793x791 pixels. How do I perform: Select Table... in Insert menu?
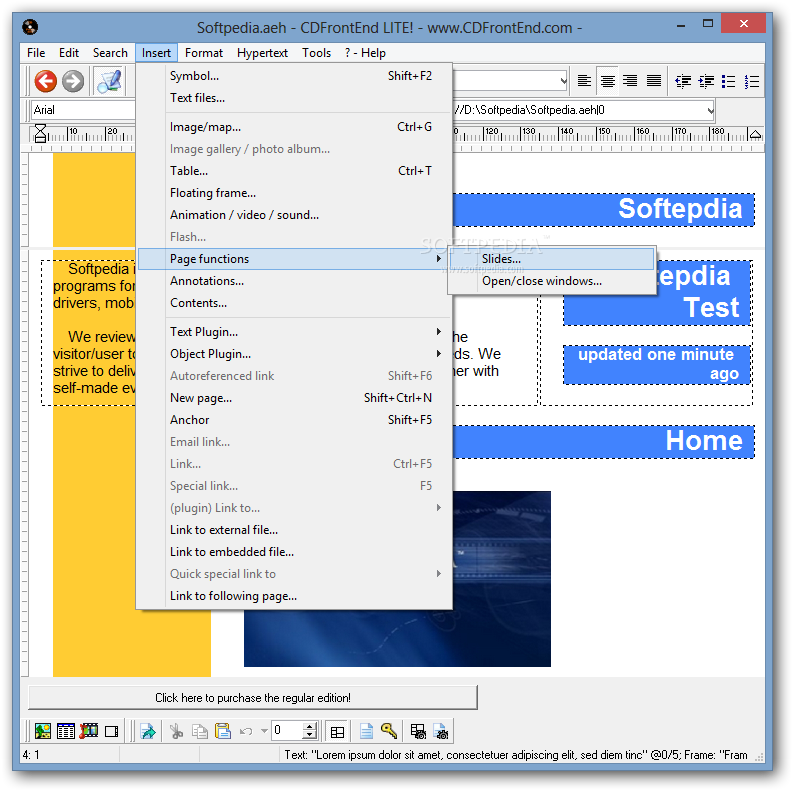pyautogui.click(x=294, y=171)
